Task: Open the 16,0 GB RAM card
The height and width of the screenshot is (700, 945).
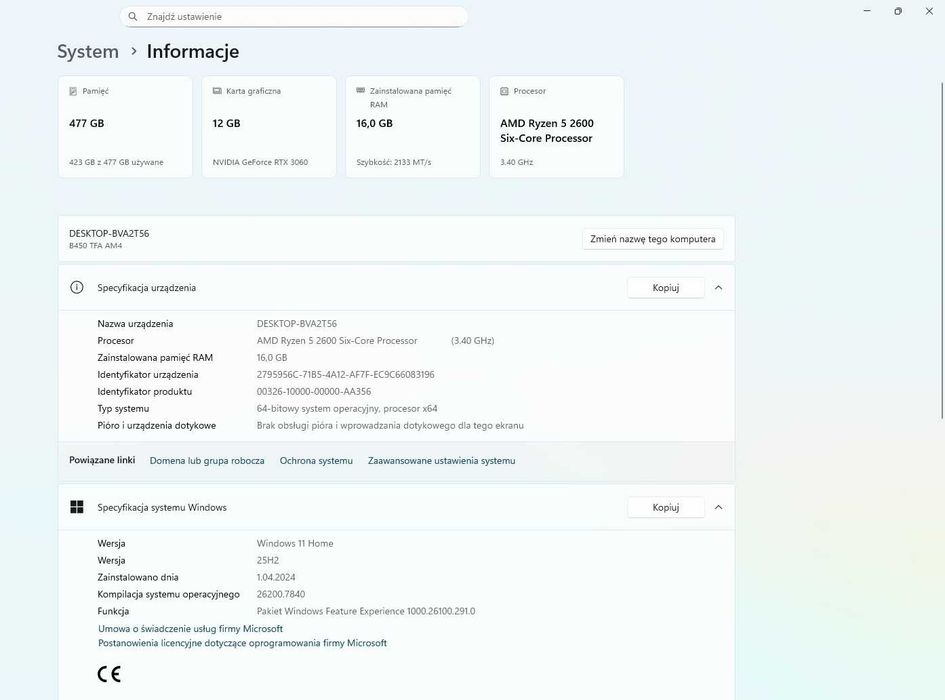Action: pyautogui.click(x=413, y=127)
